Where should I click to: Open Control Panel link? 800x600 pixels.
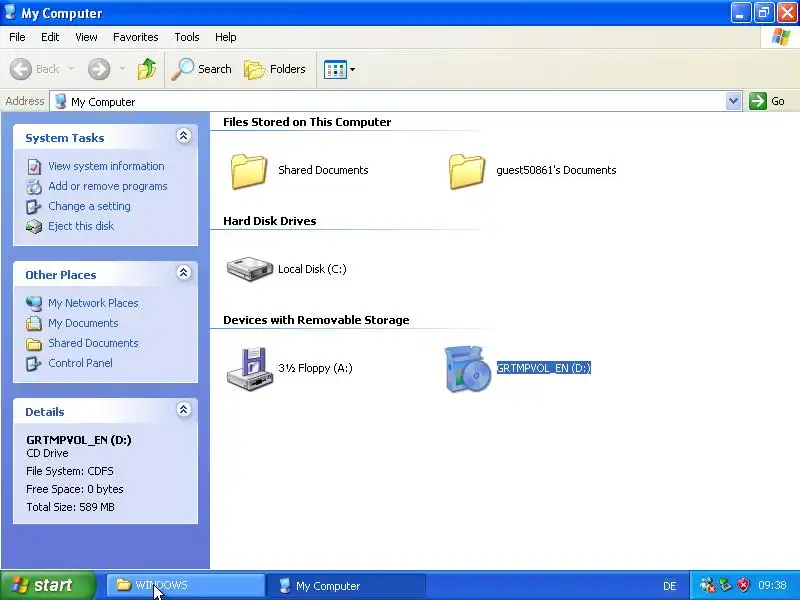pyautogui.click(x=81, y=363)
